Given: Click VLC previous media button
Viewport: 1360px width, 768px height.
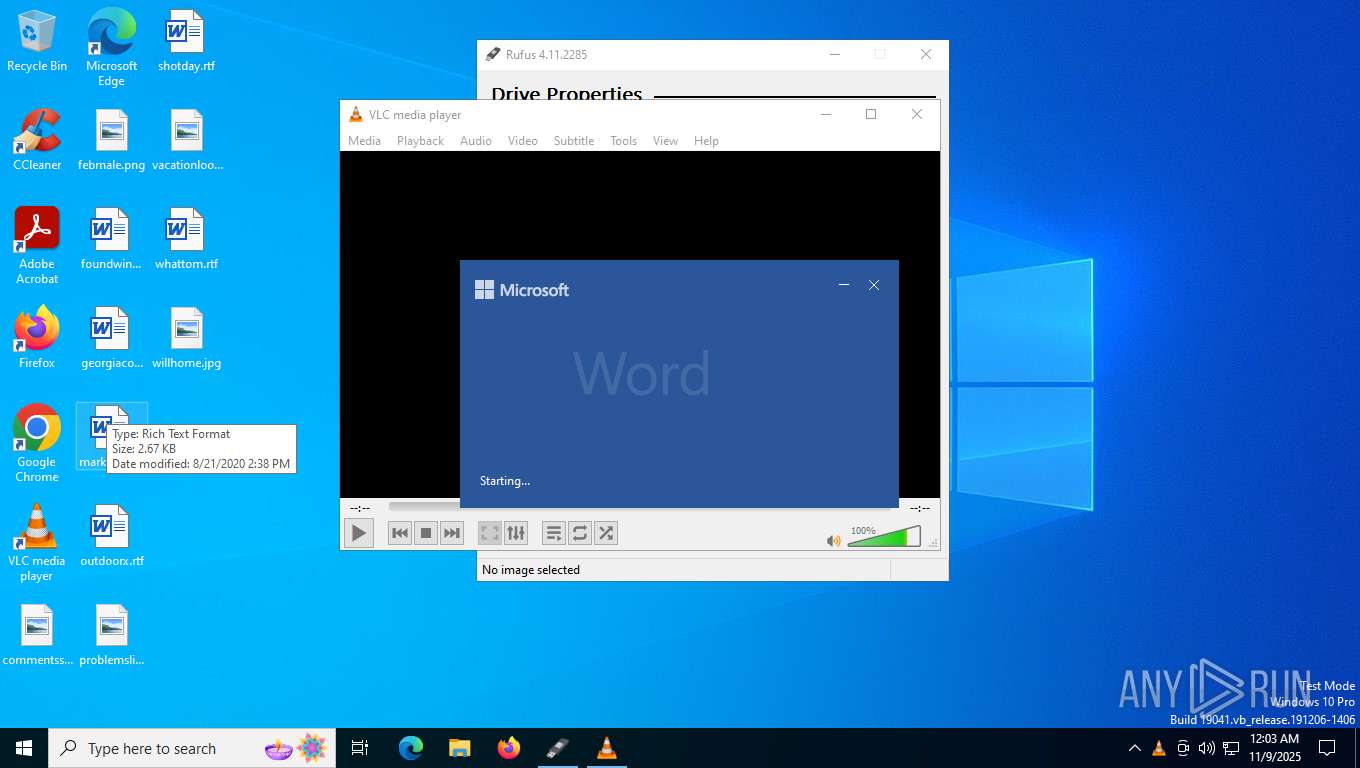Looking at the screenshot, I should click(x=400, y=533).
